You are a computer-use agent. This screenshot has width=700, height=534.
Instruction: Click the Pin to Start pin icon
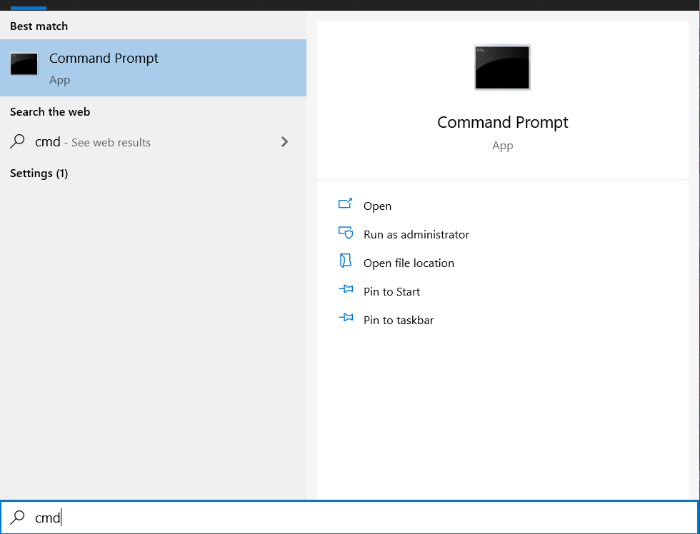[346, 291]
